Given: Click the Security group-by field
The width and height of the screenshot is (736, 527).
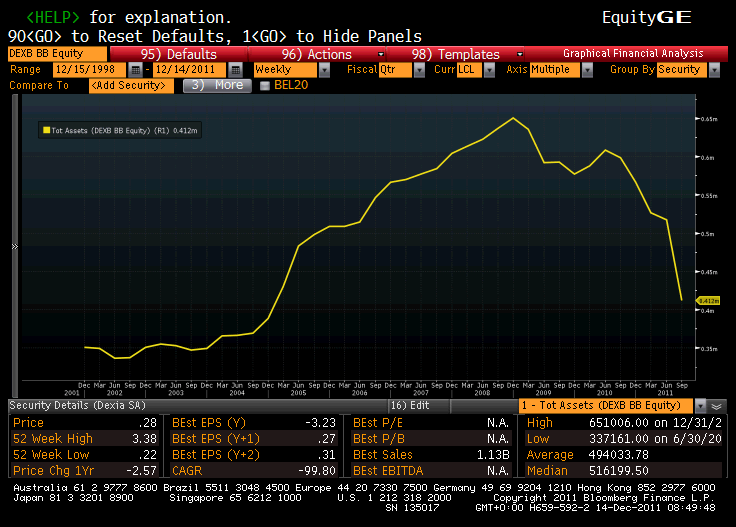Looking at the screenshot, I should [682, 70].
